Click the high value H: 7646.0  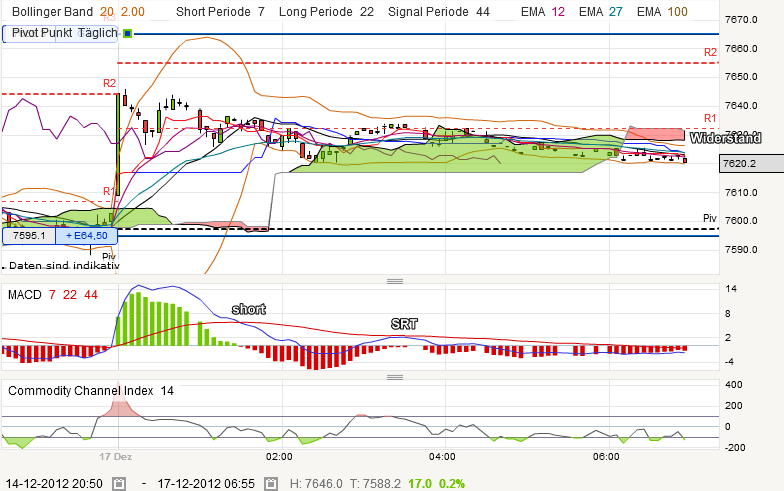click(316, 484)
